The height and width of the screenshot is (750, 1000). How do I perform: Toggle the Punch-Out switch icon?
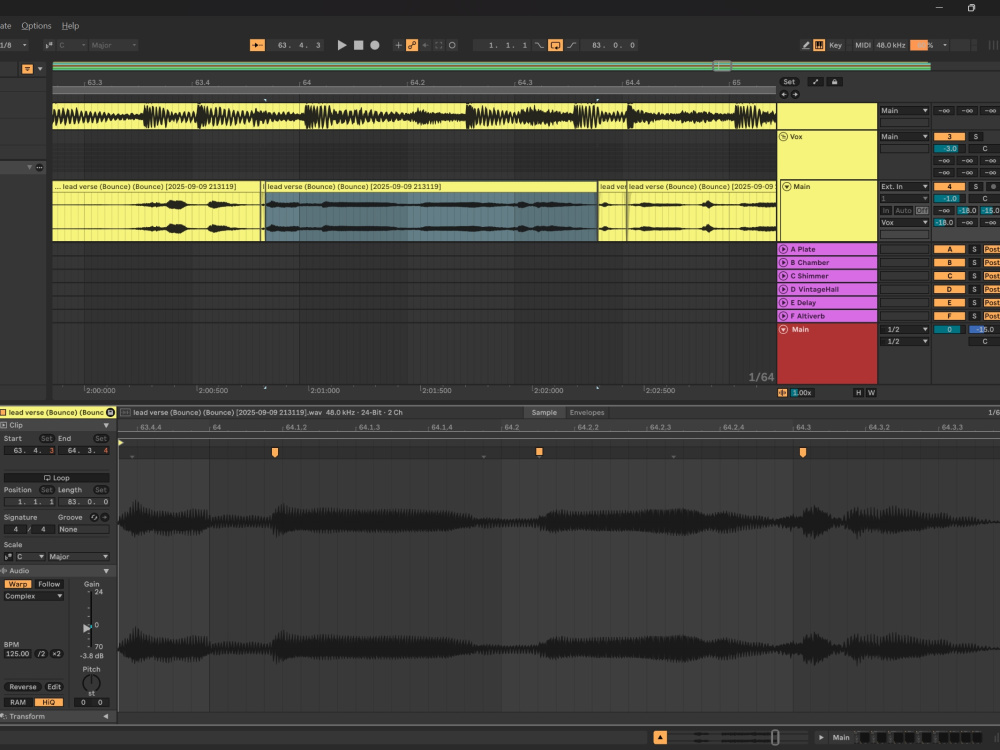pyautogui.click(x=571, y=45)
